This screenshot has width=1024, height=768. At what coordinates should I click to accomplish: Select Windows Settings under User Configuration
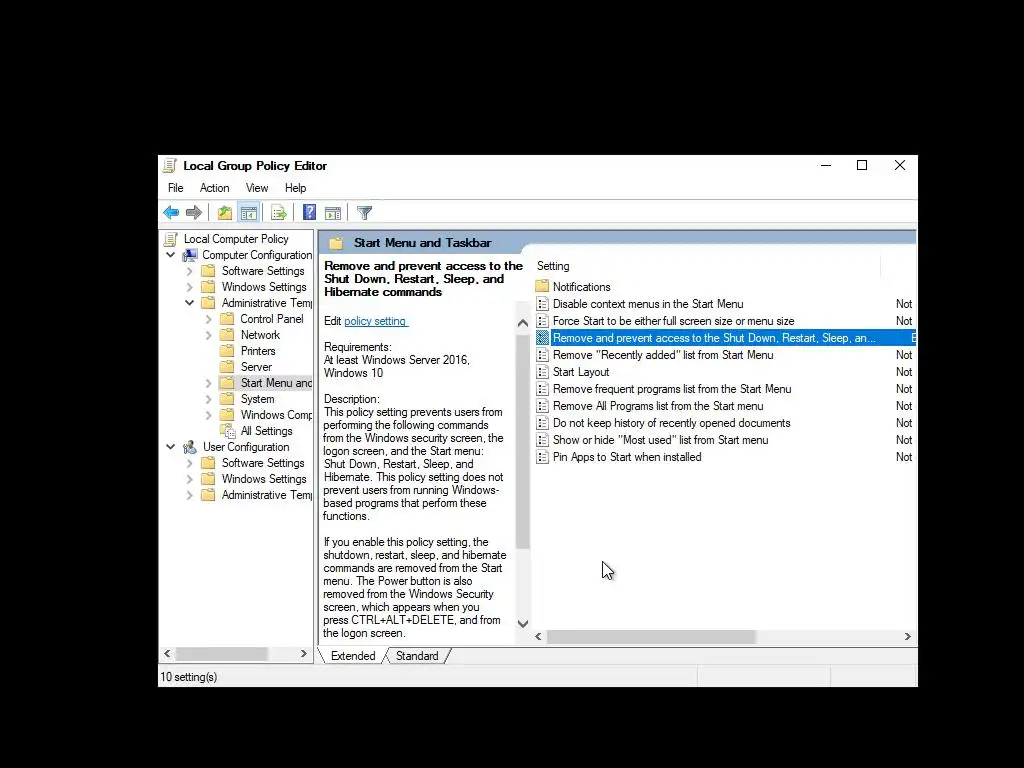coord(264,479)
